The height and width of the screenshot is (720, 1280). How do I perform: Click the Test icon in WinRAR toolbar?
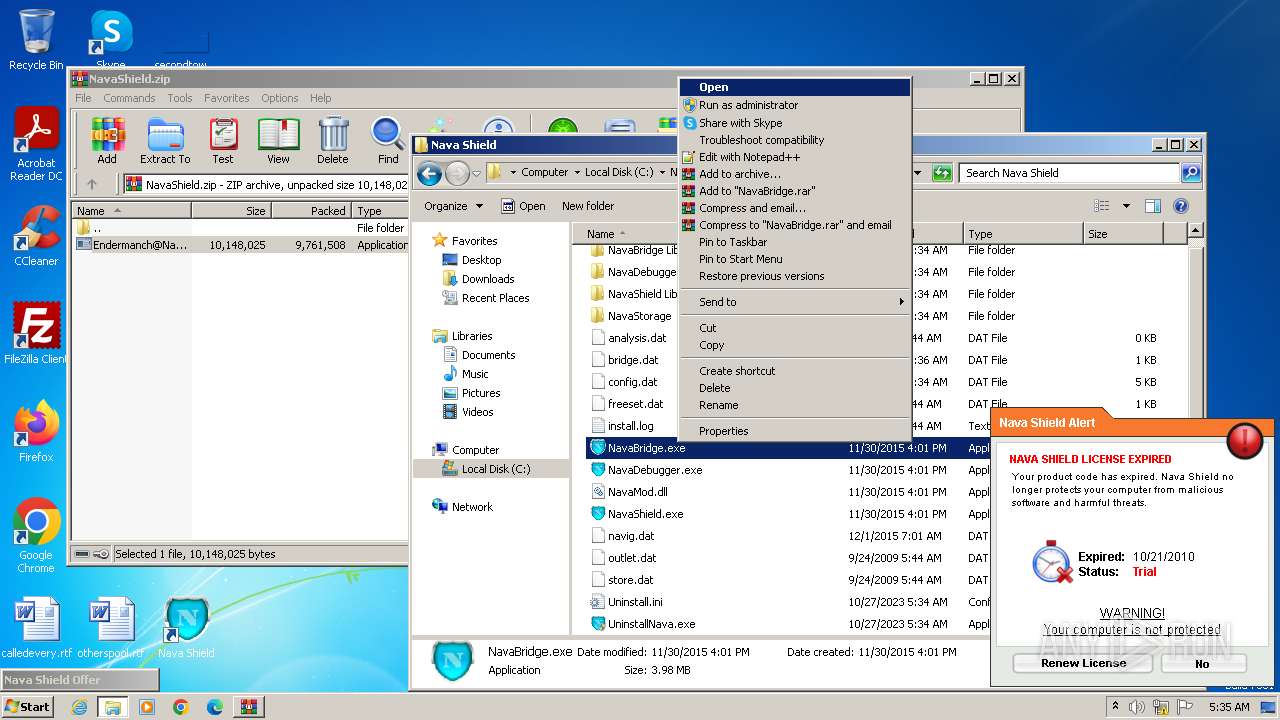pyautogui.click(x=223, y=141)
